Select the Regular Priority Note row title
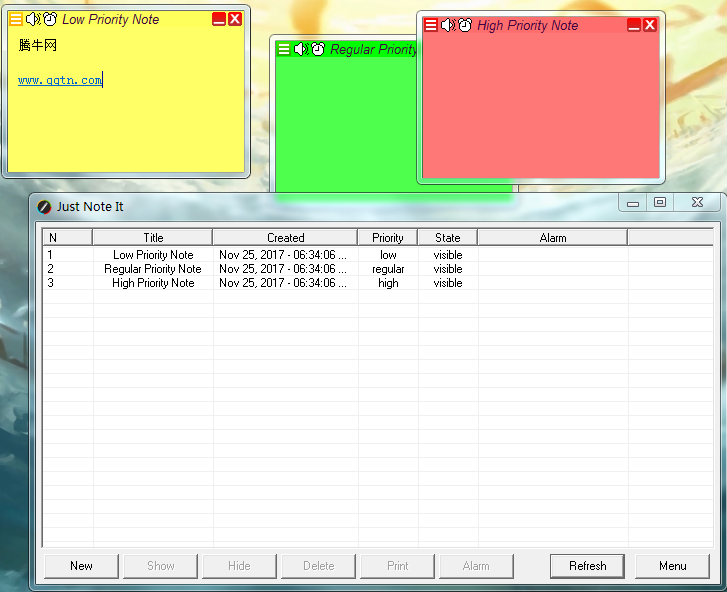The width and height of the screenshot is (727, 592). click(x=153, y=269)
